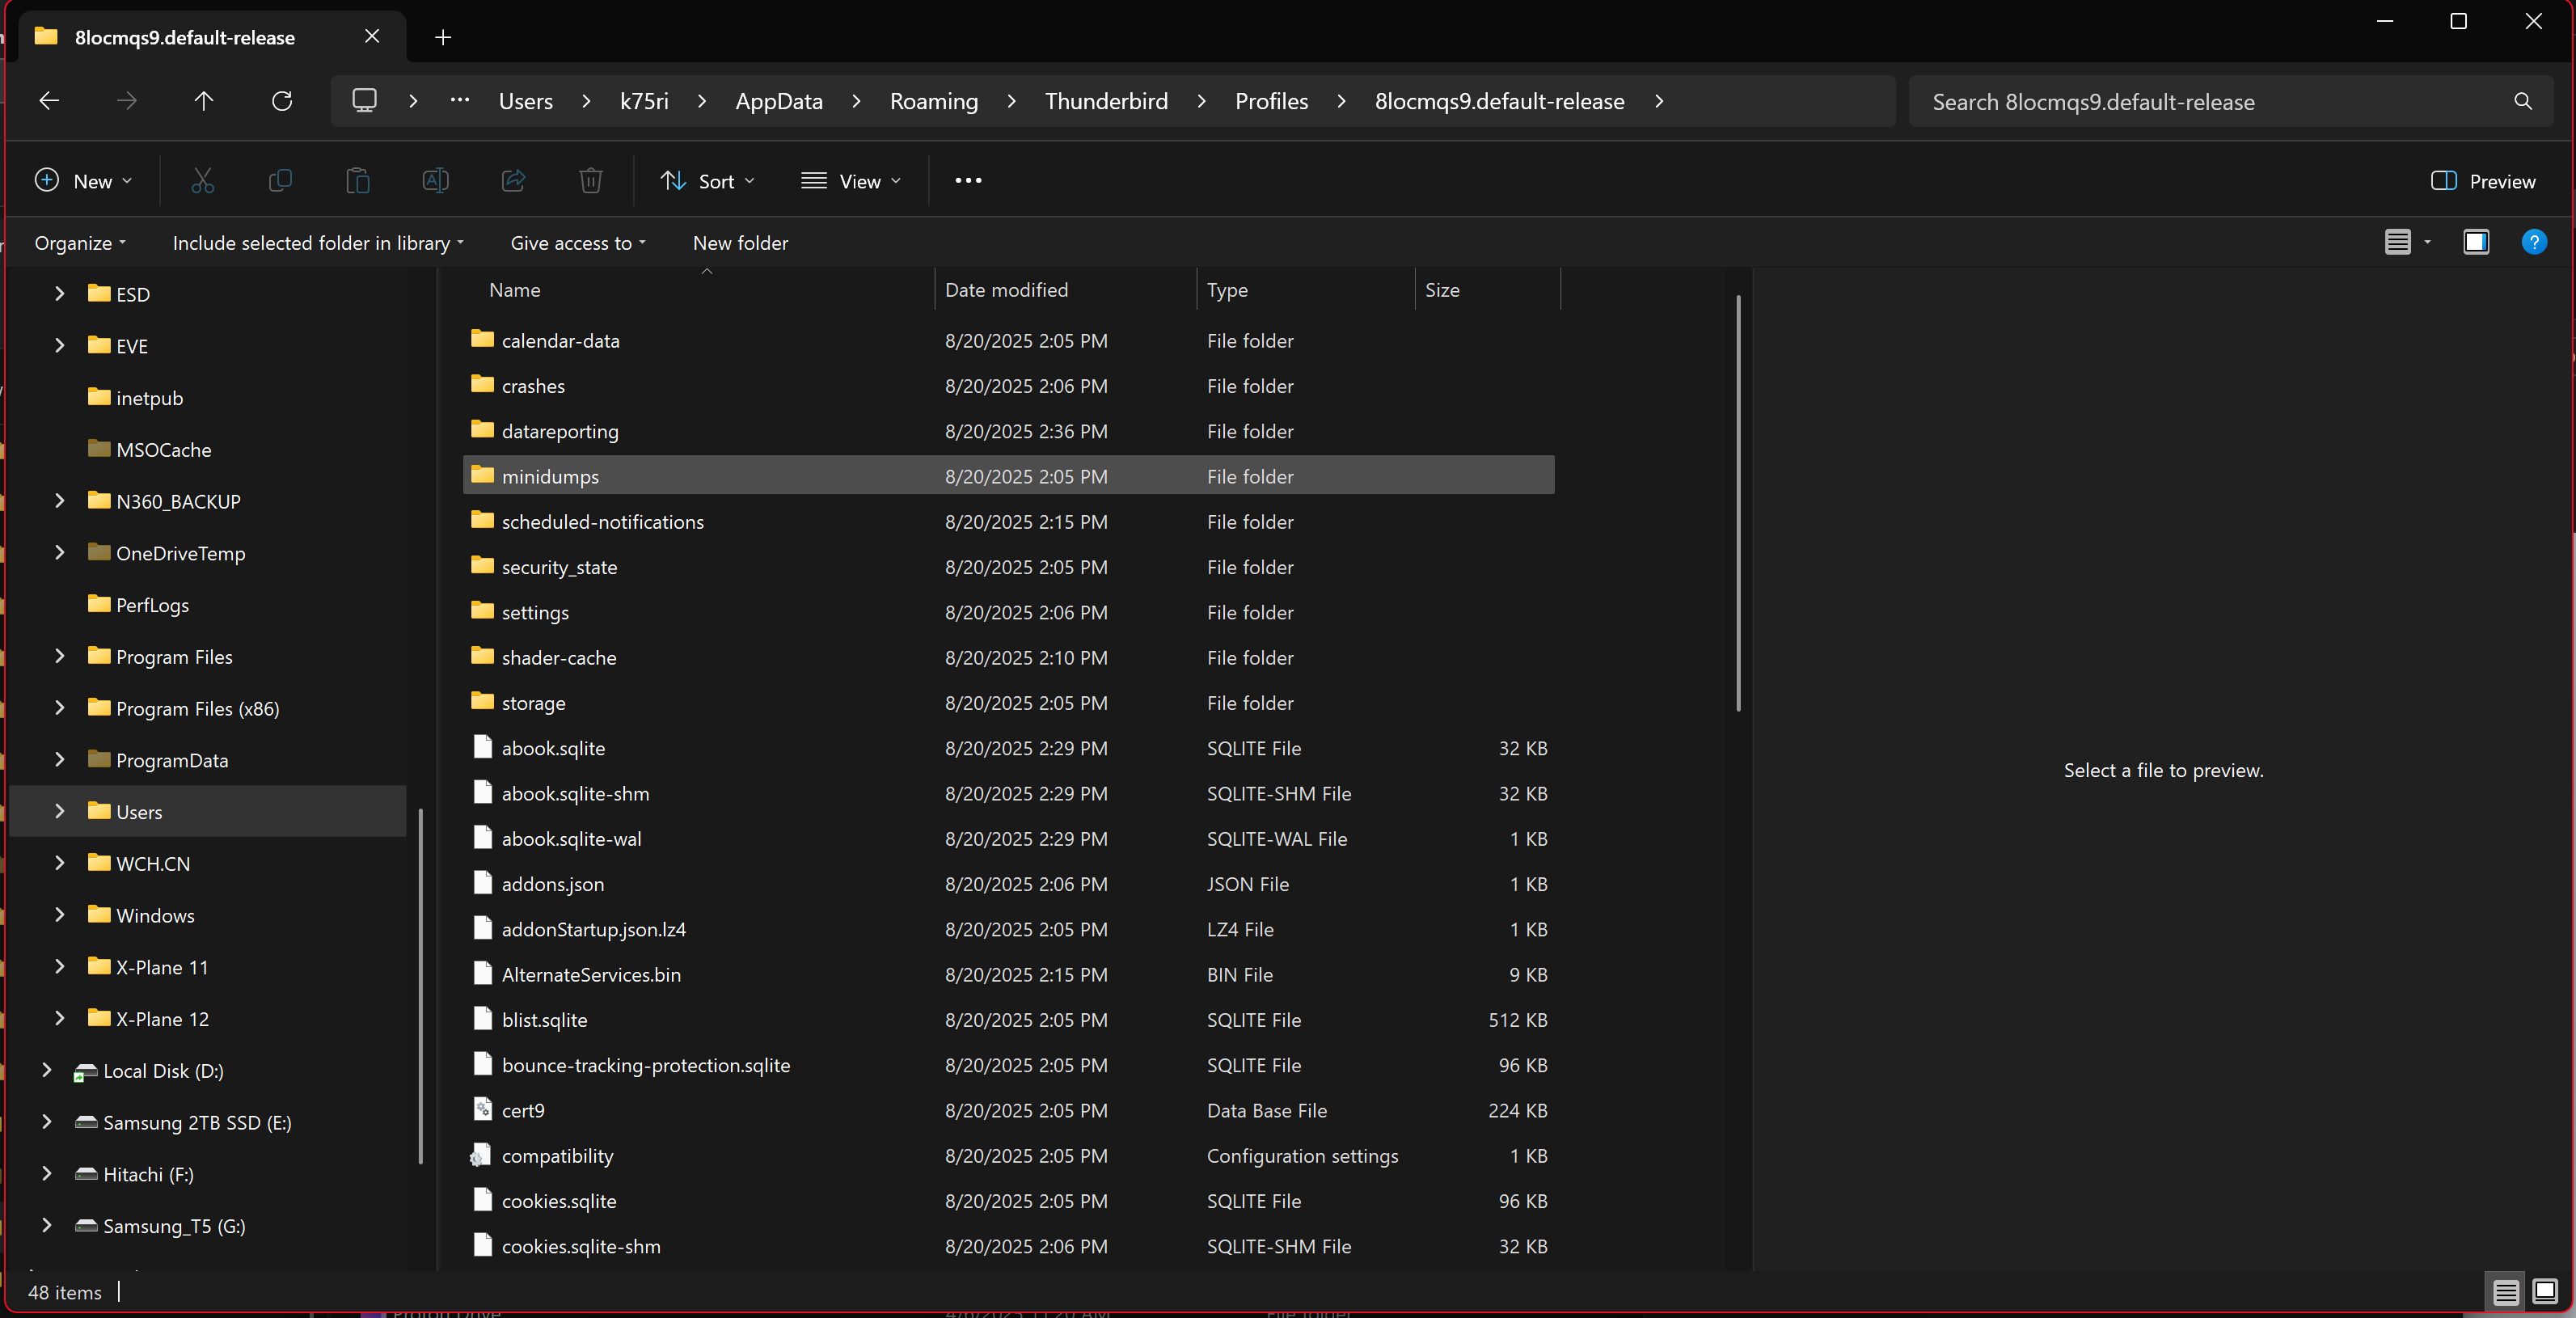Click the search box for this folder
Viewport: 2576px width, 1318px height.
coord(2210,102)
